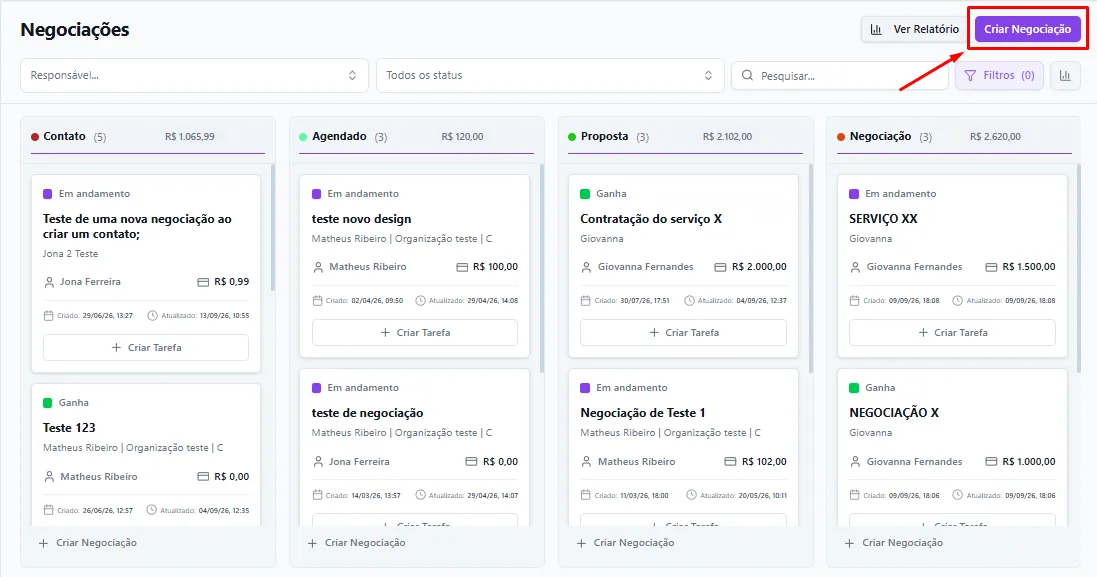Open the 'teste novo design' card title

362,219
